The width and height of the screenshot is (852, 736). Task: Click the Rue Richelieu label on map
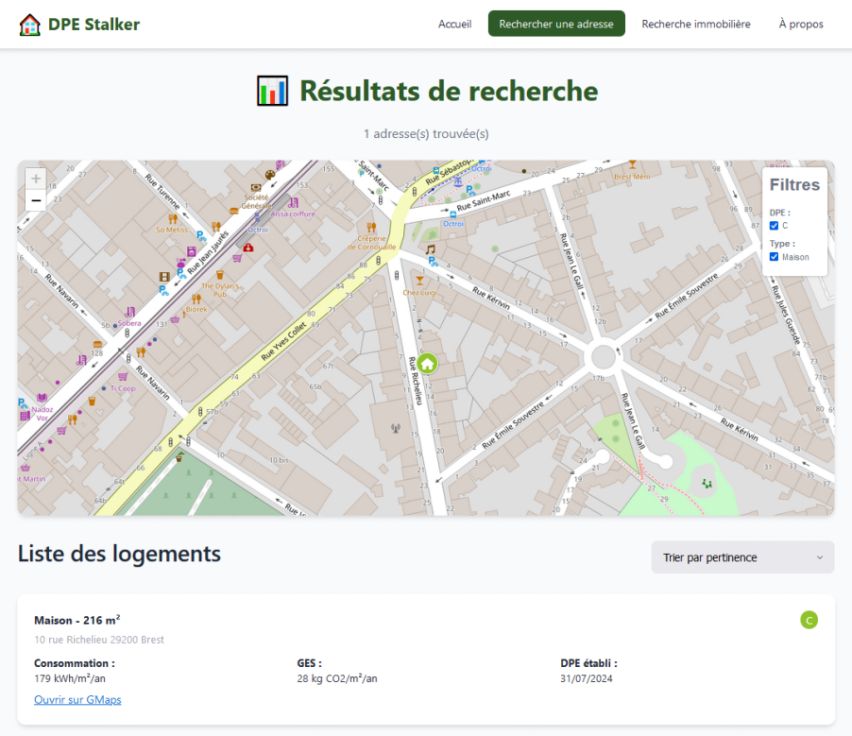coord(415,380)
